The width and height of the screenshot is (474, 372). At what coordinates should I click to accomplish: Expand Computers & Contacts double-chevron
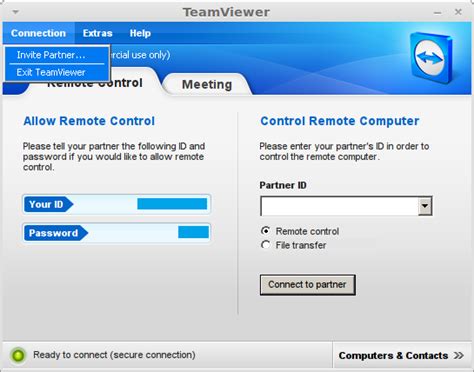(459, 355)
